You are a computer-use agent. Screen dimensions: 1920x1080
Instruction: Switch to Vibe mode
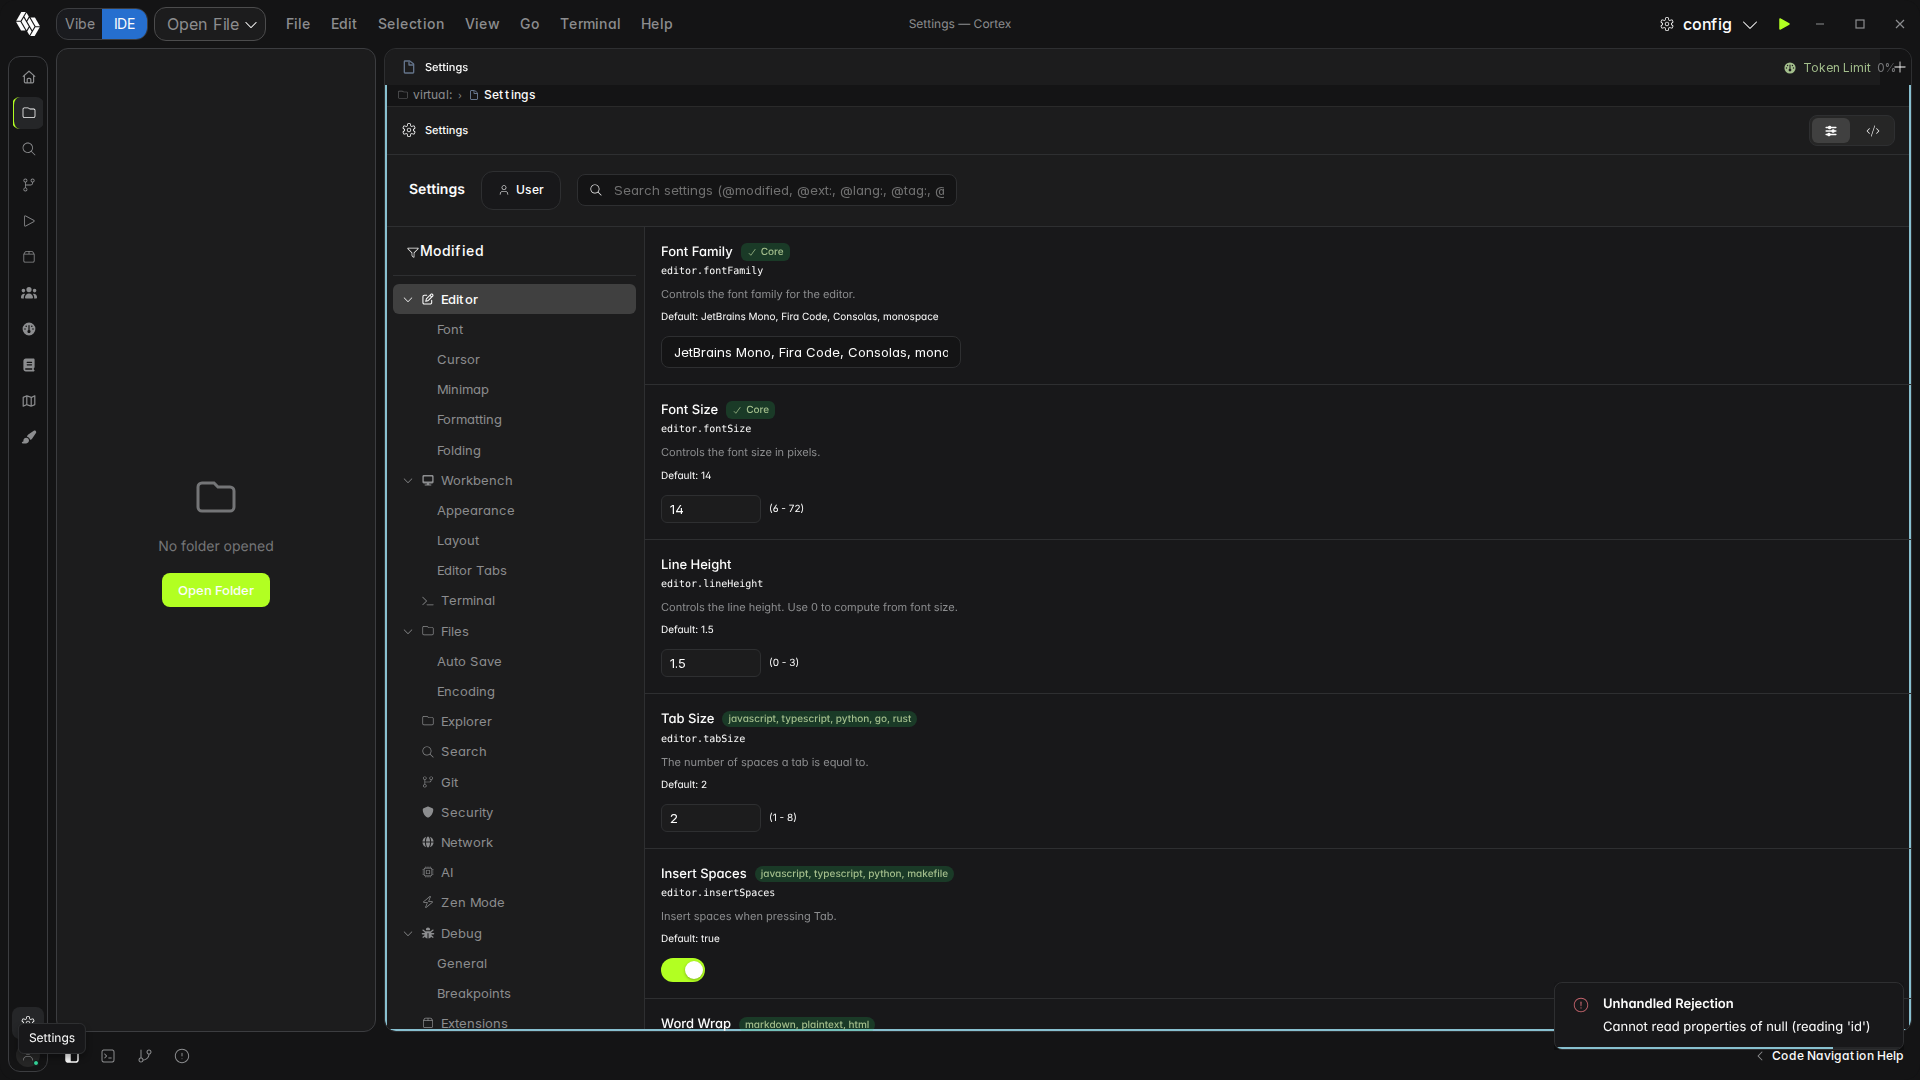coord(80,24)
